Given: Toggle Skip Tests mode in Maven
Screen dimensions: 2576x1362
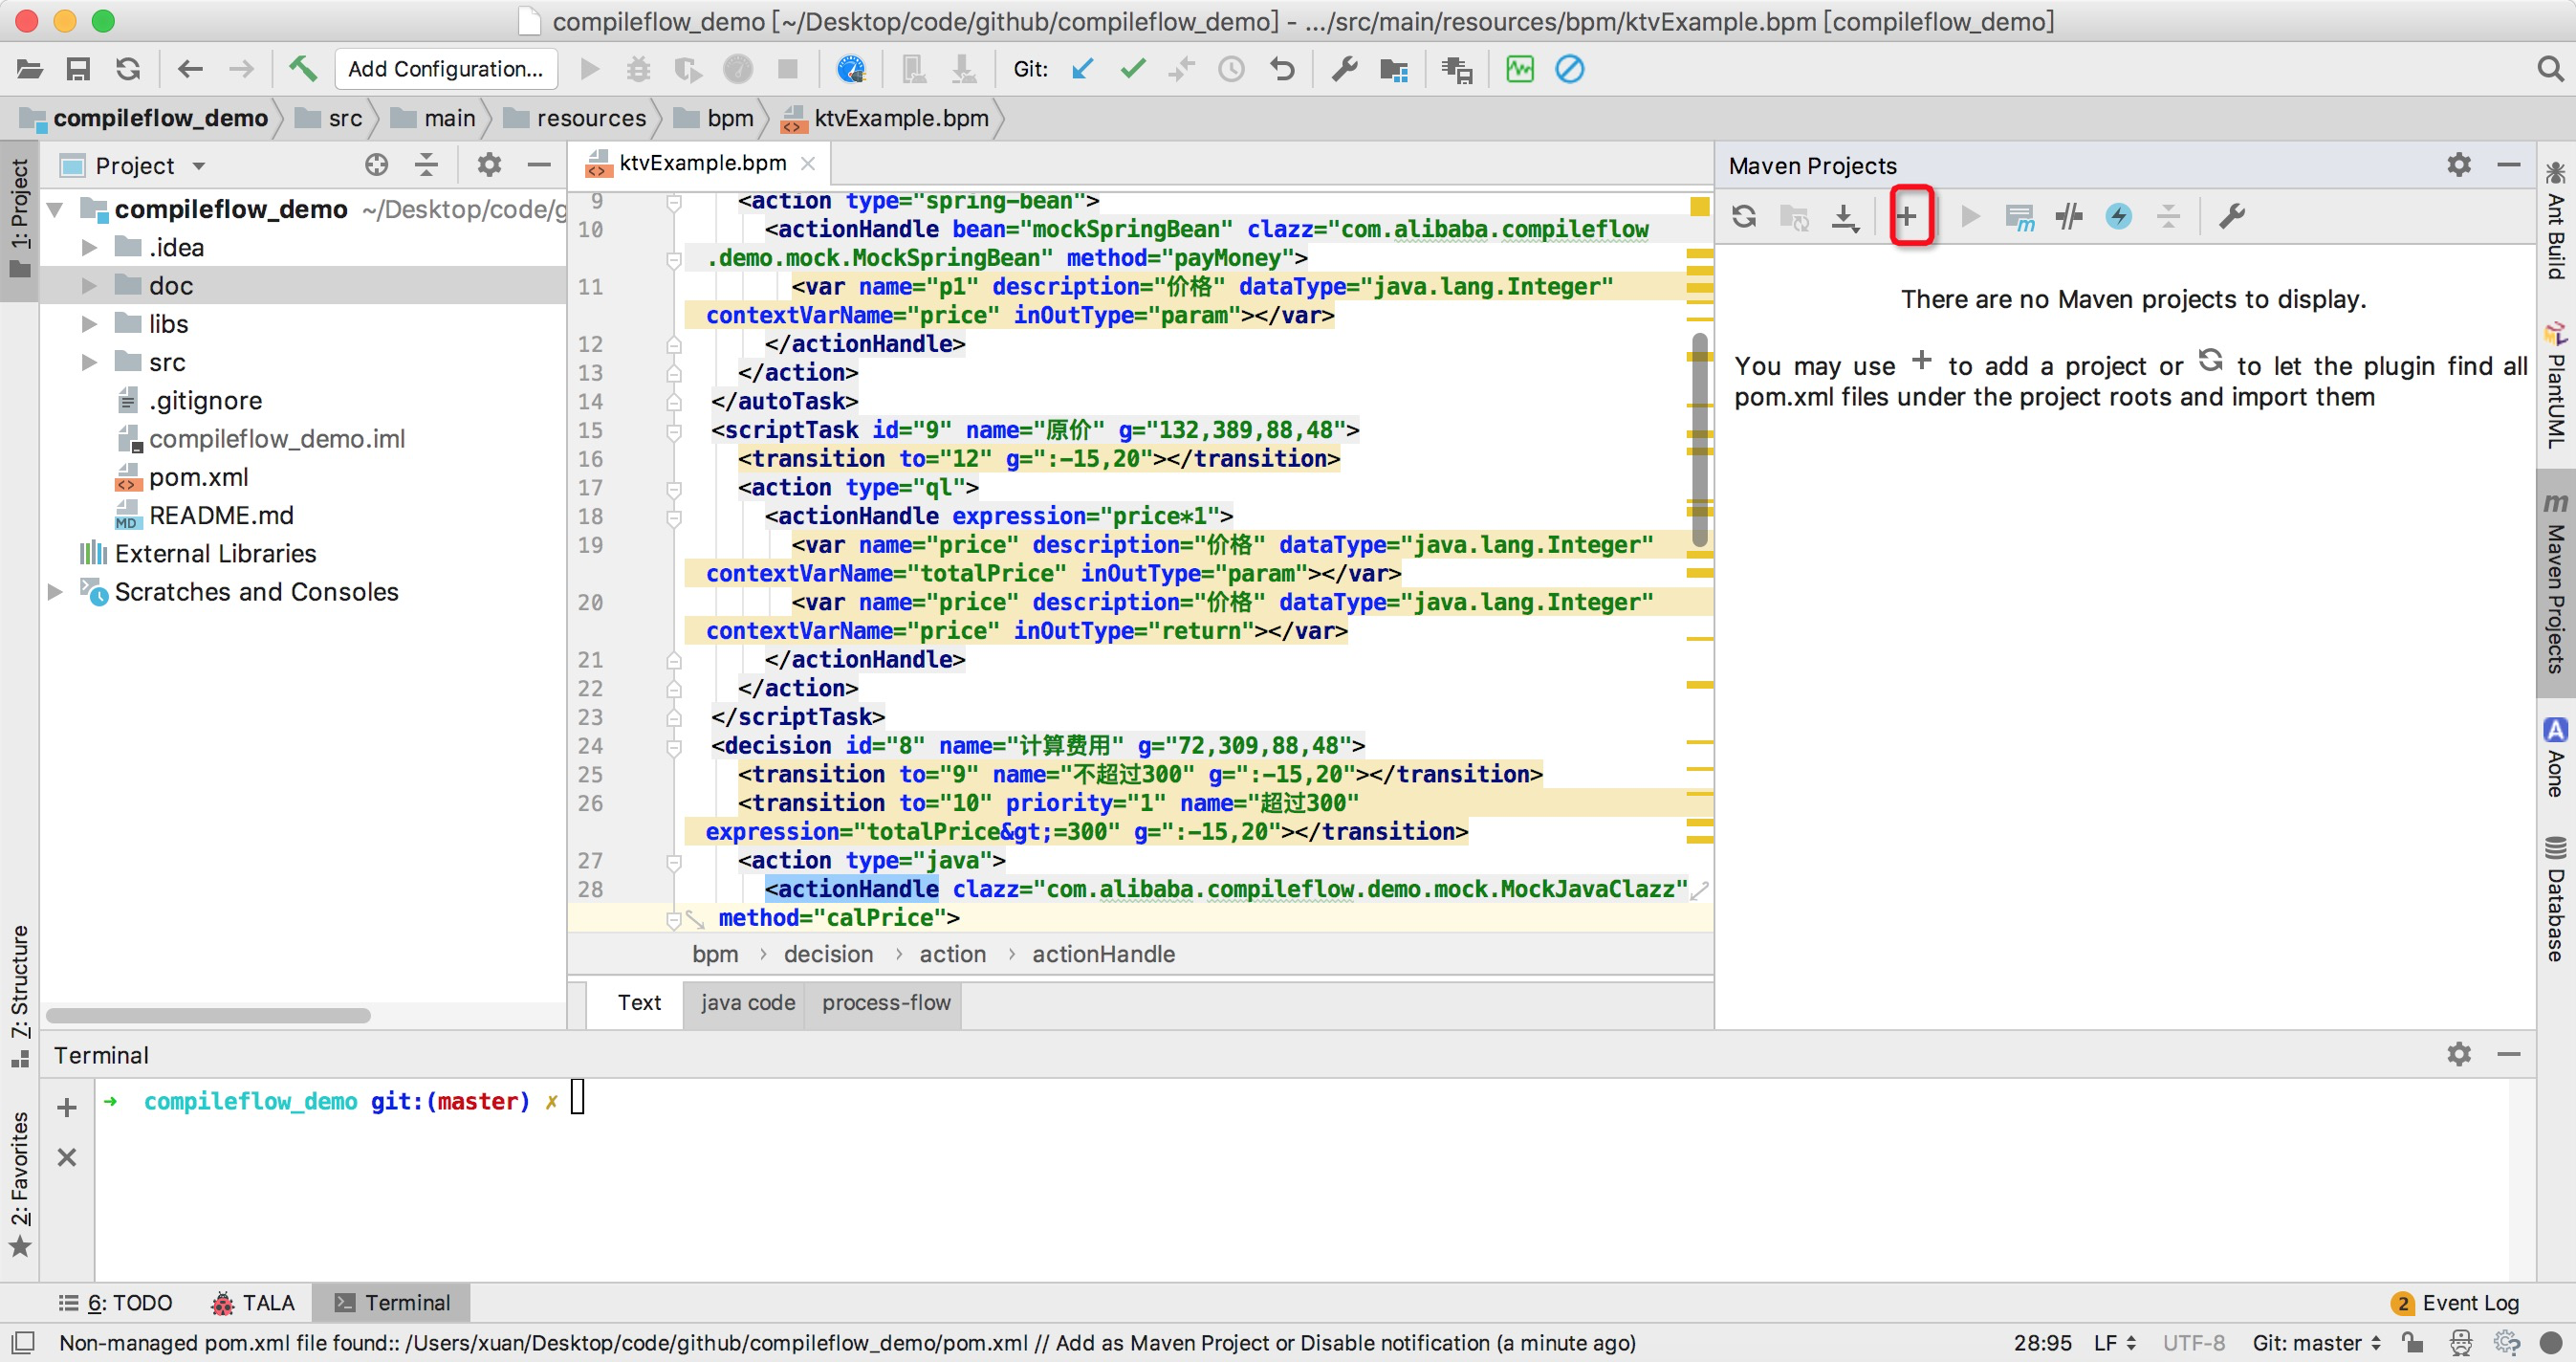Looking at the screenshot, I should point(2118,216).
